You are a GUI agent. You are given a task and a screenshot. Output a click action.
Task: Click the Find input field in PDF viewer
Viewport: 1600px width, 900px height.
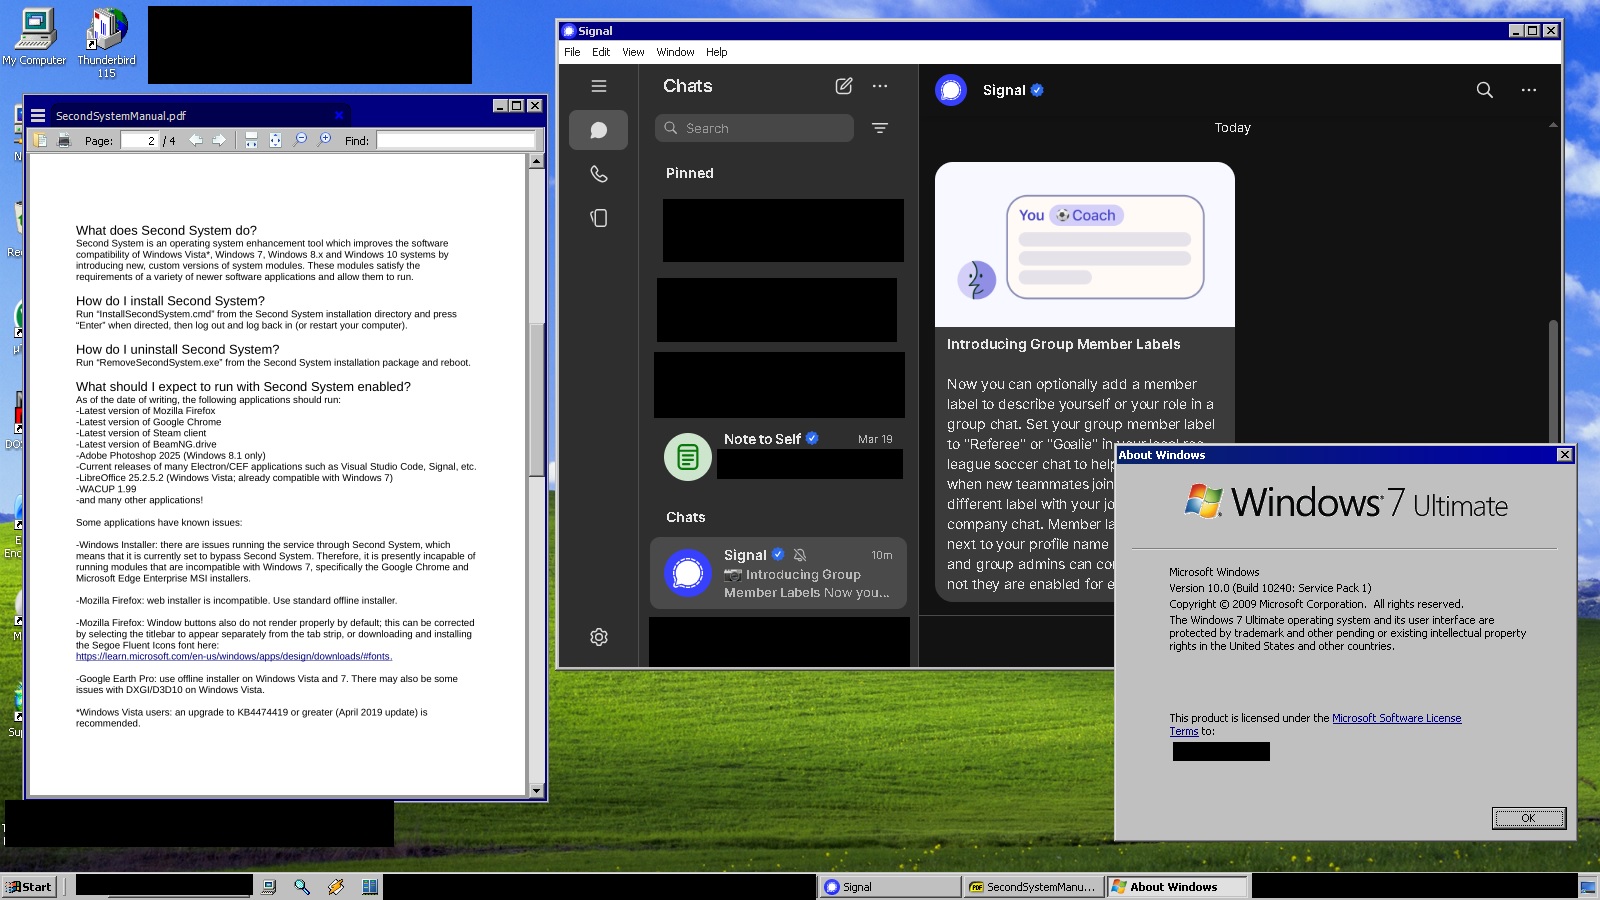pyautogui.click(x=455, y=141)
